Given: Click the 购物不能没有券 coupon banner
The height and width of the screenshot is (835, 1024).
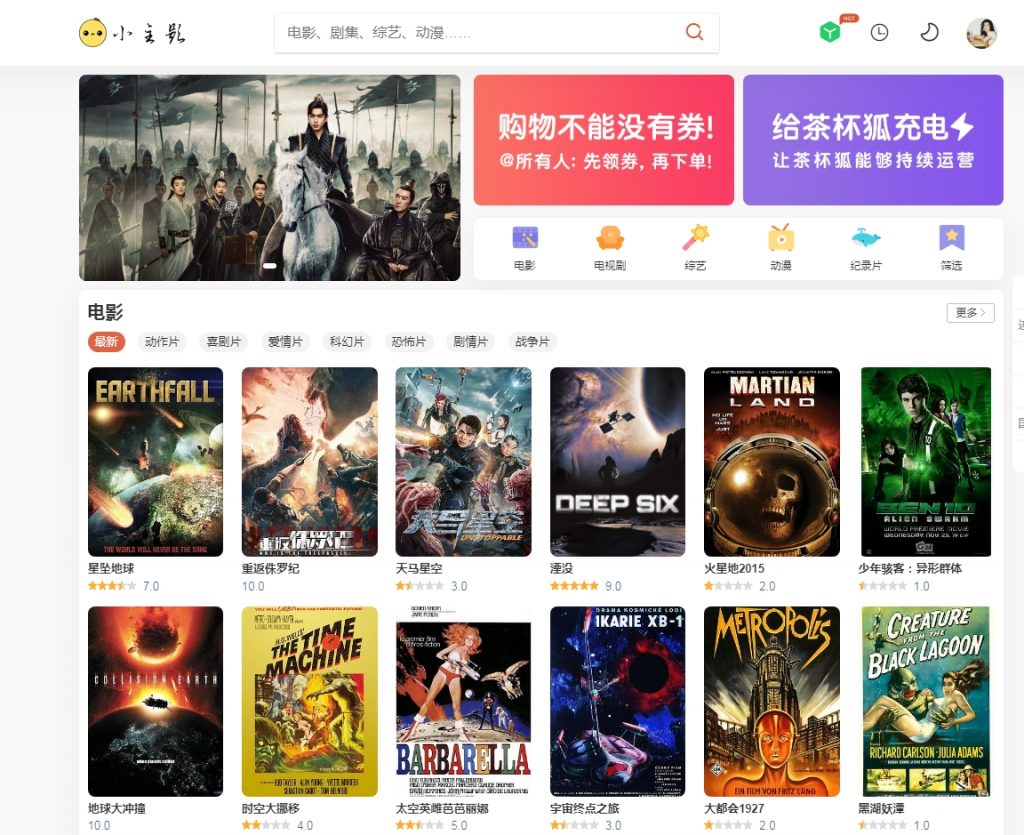Looking at the screenshot, I should coord(603,140).
